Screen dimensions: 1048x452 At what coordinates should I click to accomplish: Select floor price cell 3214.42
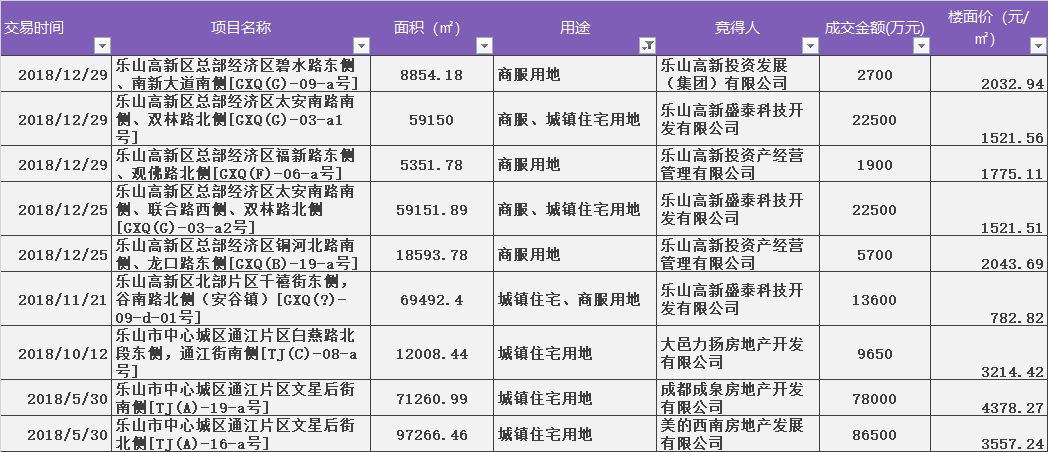(989, 353)
